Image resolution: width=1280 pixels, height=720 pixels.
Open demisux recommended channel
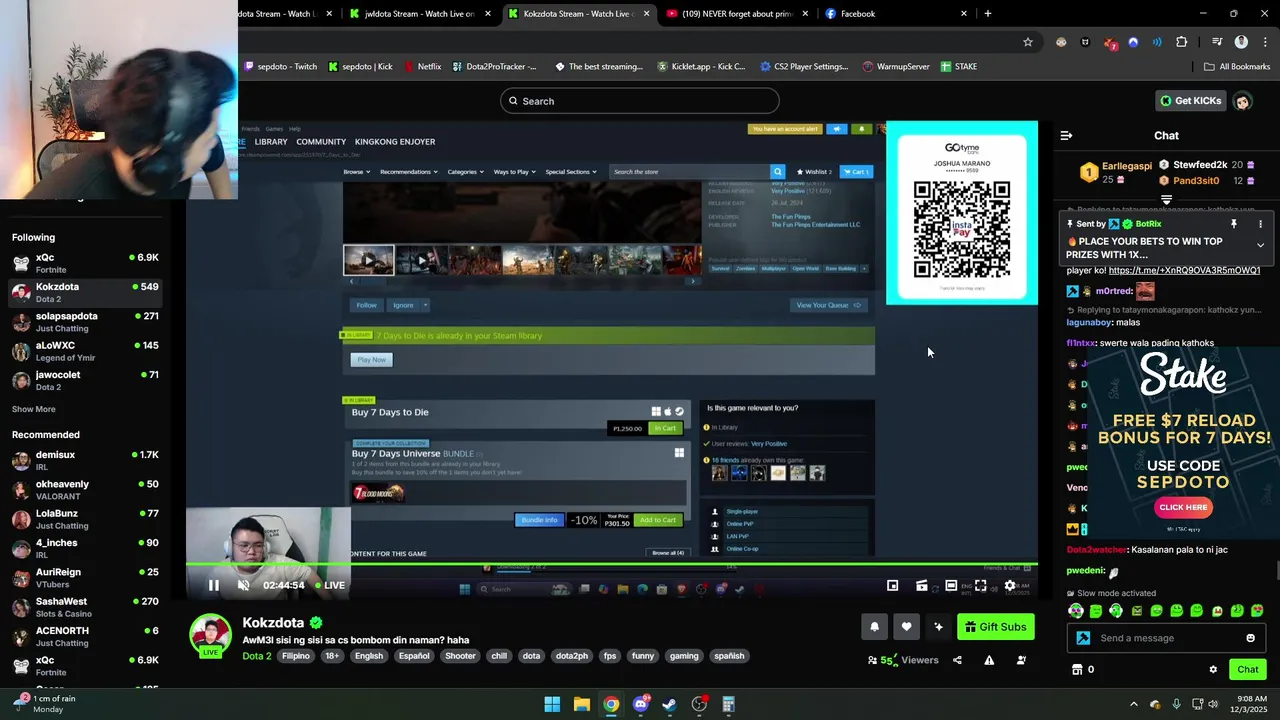point(85,460)
